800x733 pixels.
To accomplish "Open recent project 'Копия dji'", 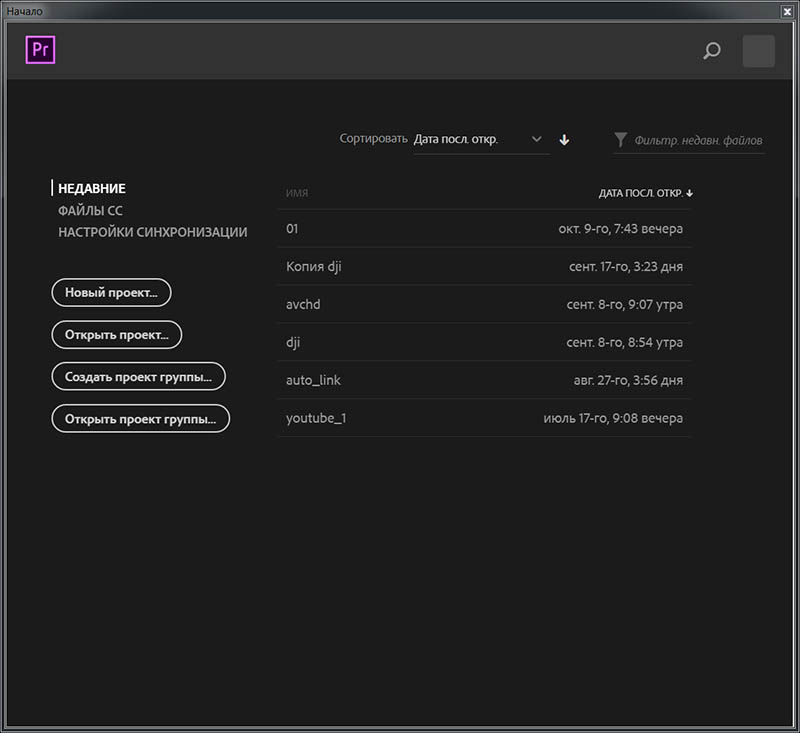I will coord(314,267).
